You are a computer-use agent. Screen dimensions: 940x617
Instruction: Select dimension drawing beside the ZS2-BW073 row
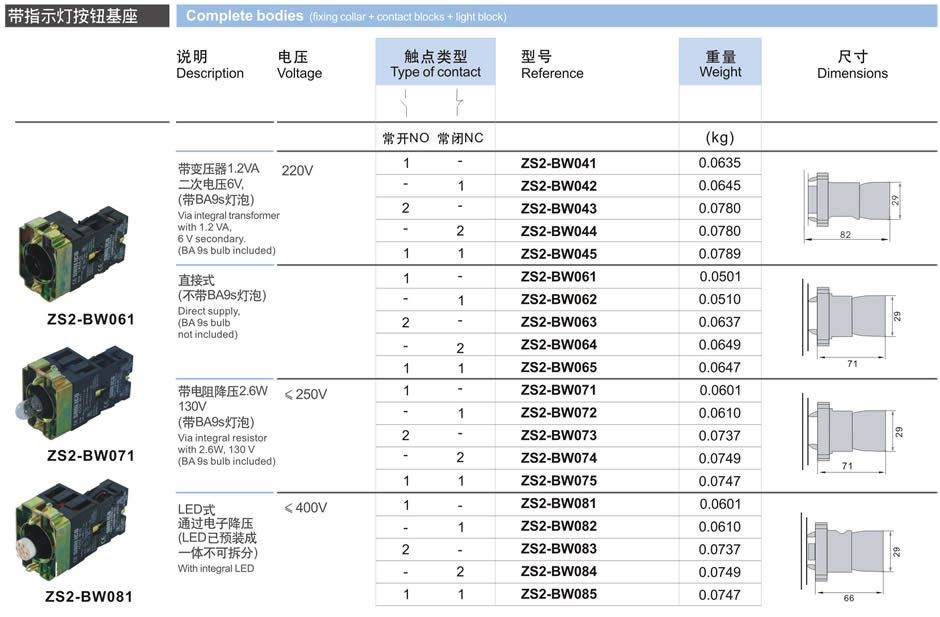(850, 432)
